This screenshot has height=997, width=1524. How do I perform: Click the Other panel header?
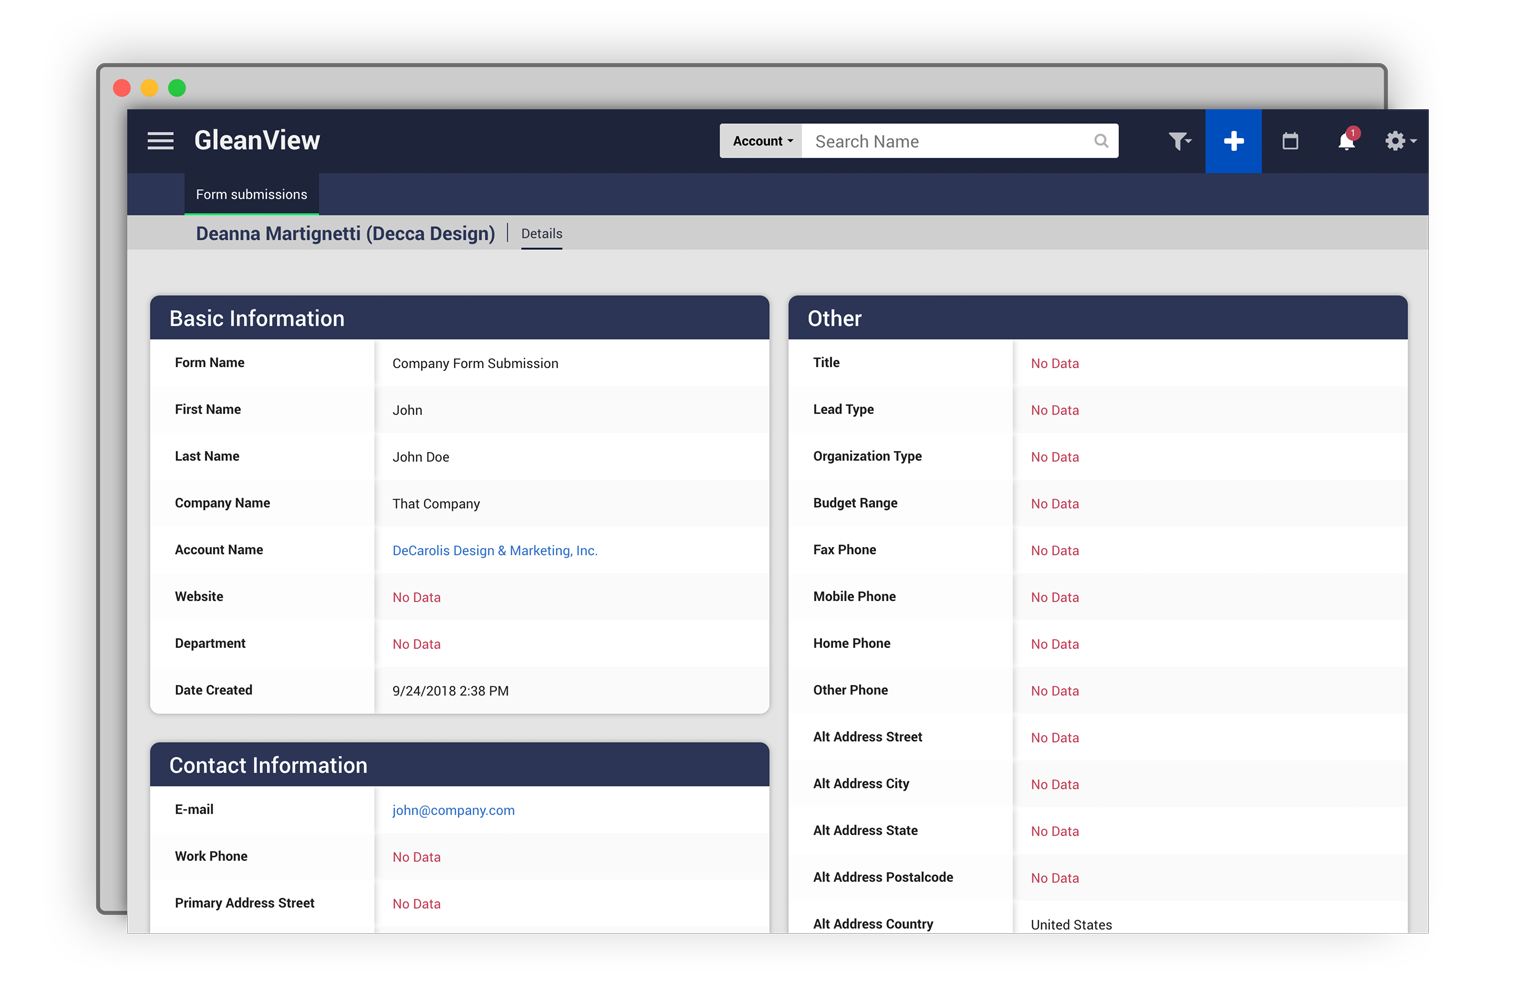(x=1097, y=318)
